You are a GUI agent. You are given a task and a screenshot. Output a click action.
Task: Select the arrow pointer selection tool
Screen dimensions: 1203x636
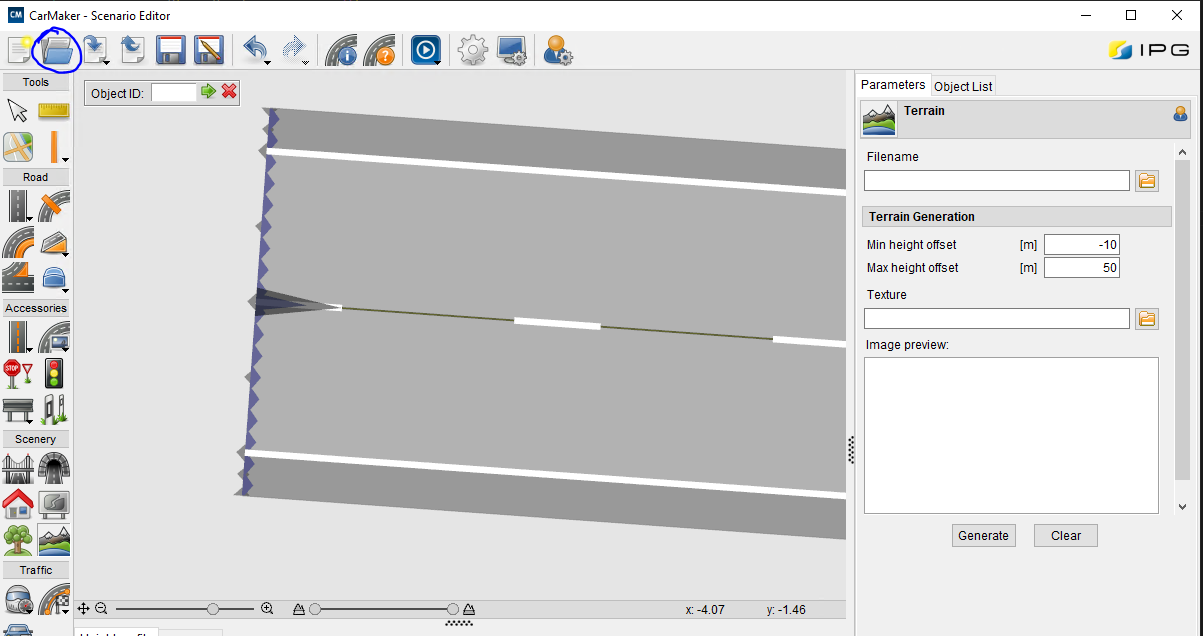pyautogui.click(x=17, y=110)
